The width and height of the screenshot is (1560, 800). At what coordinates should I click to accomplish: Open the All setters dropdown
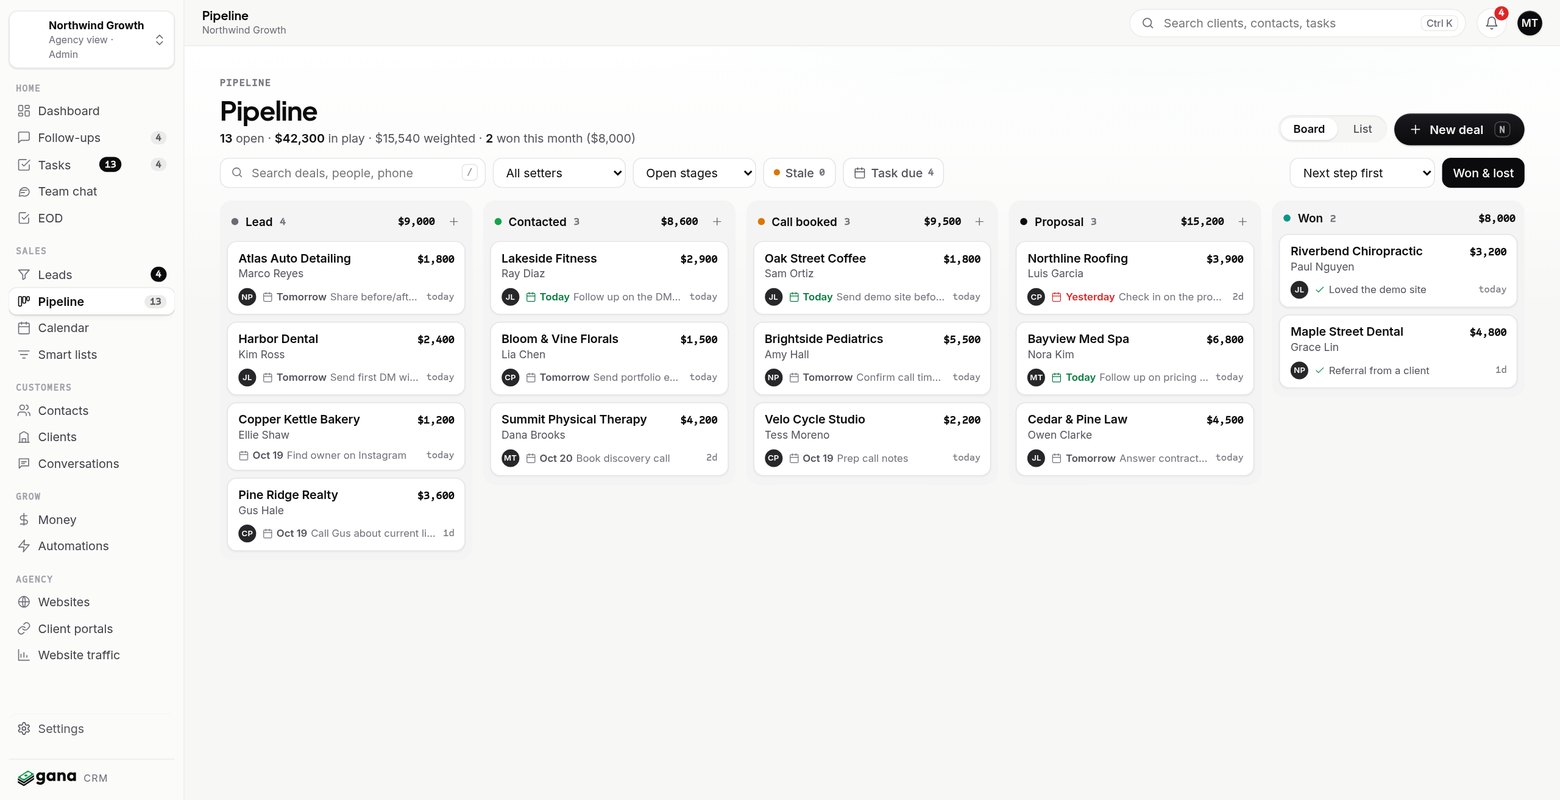pyautogui.click(x=559, y=173)
